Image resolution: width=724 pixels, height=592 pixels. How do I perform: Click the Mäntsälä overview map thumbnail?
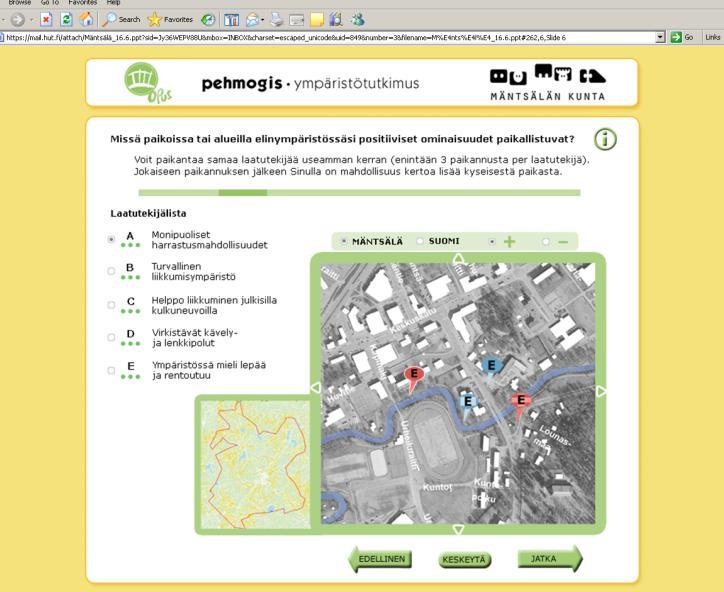255,465
